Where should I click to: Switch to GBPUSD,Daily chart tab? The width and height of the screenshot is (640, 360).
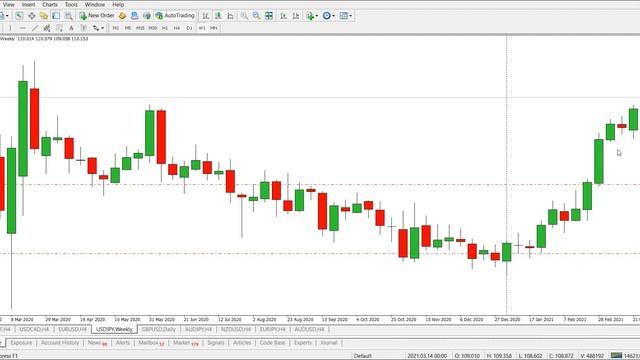click(x=158, y=329)
